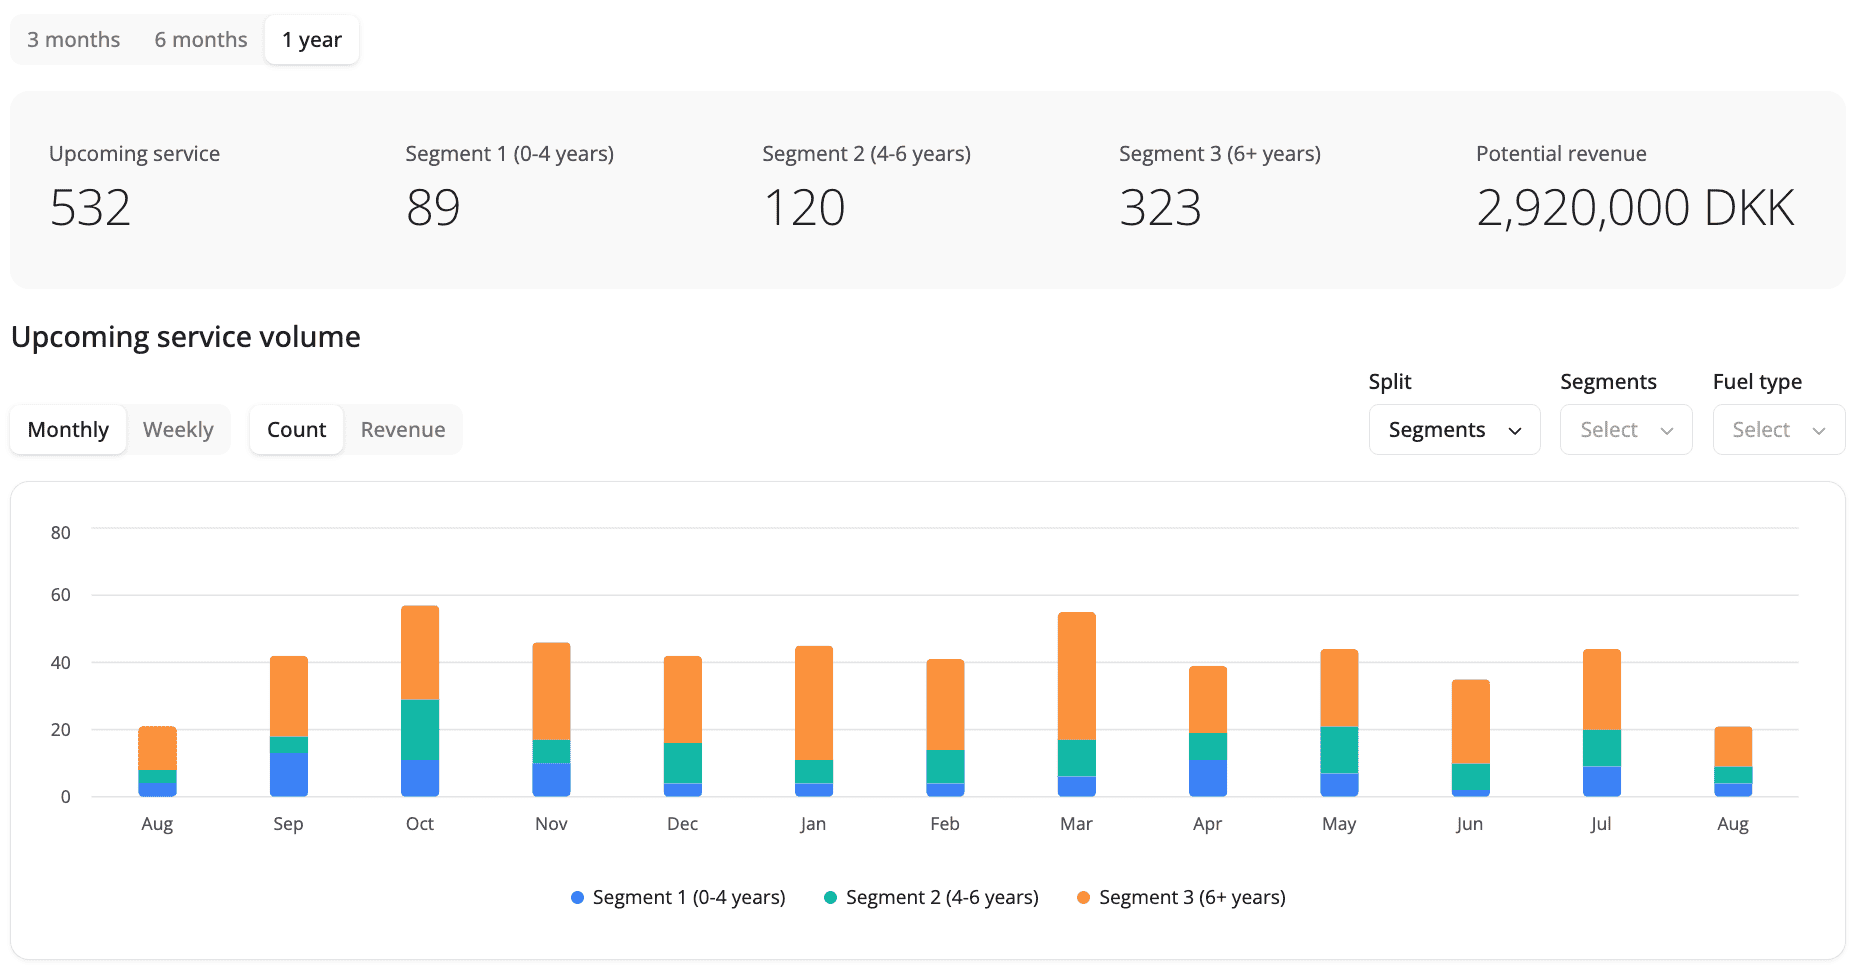This screenshot has width=1856, height=970.
Task: Click Segment 1 (0-4 years) legend label
Action: tap(689, 898)
